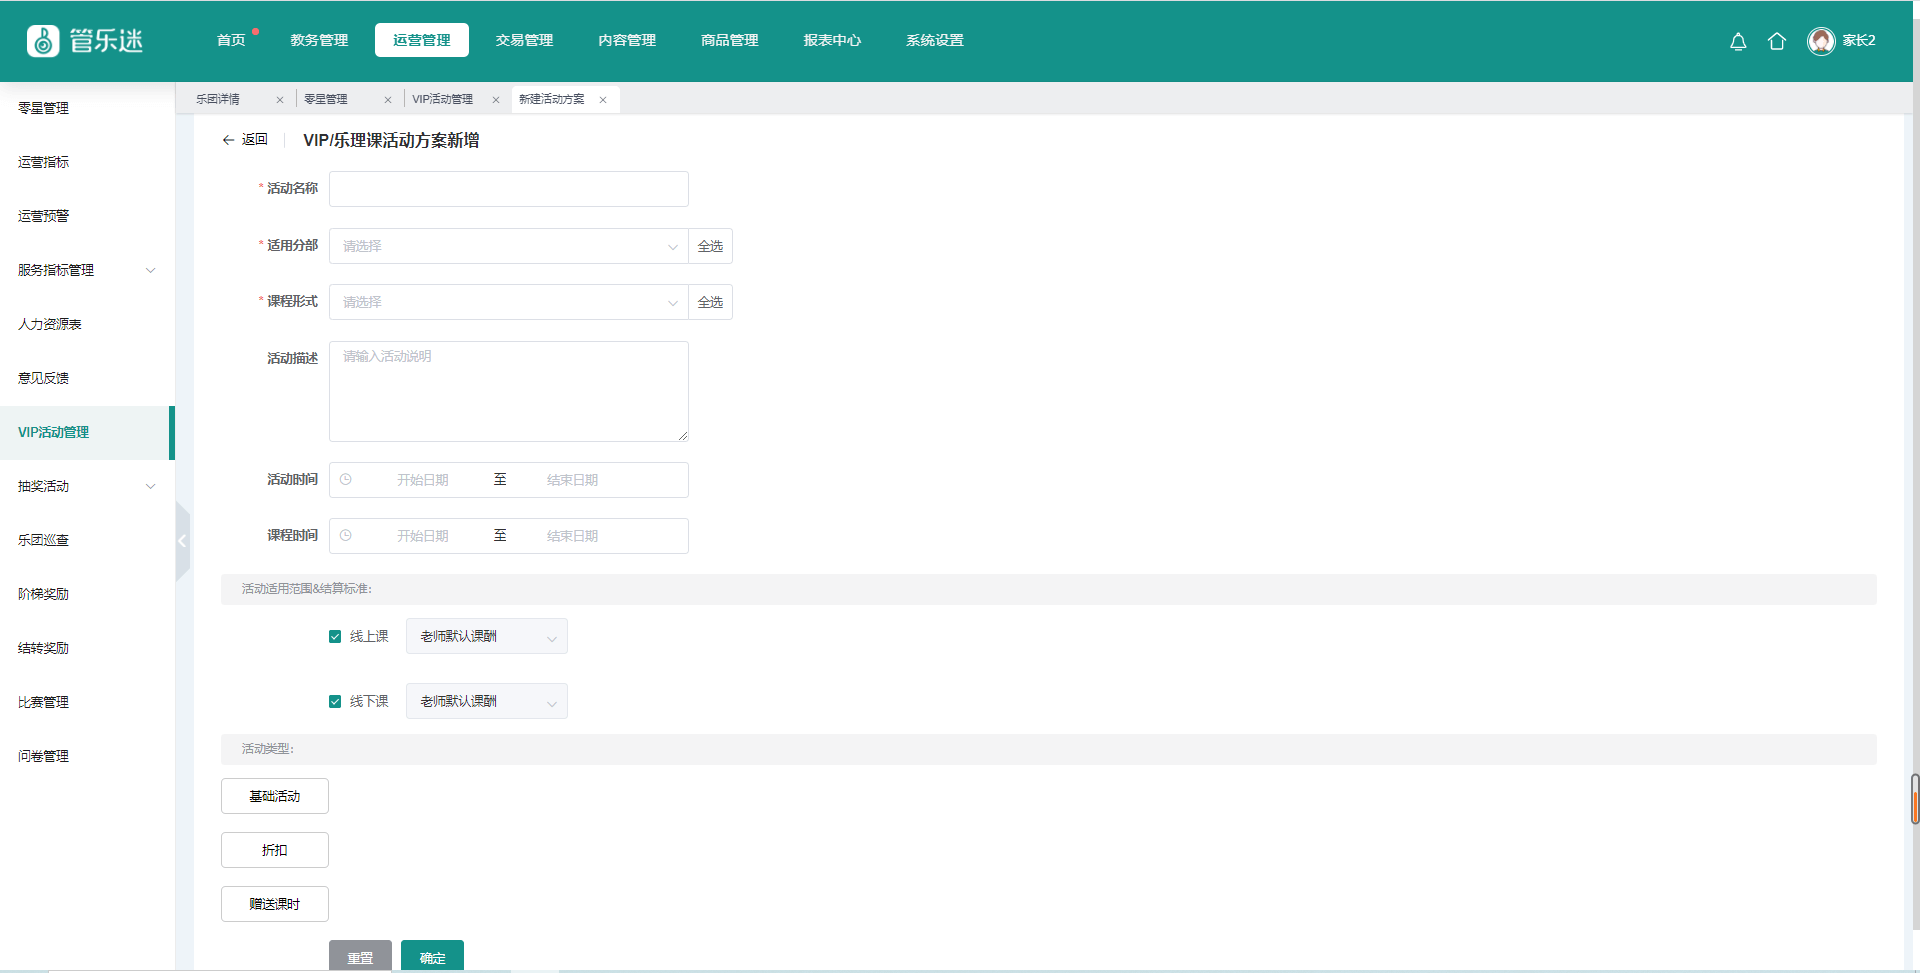Open the user avatar profile

[1821, 41]
